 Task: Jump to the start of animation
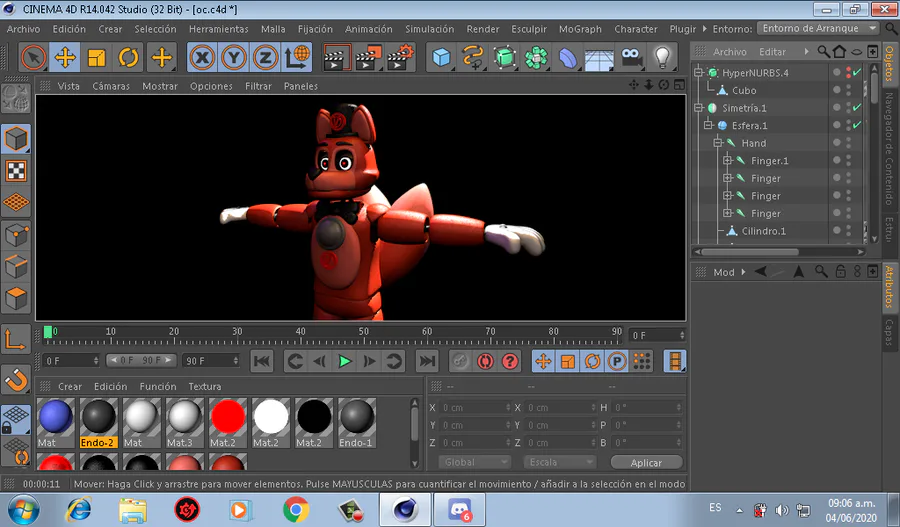click(x=262, y=361)
